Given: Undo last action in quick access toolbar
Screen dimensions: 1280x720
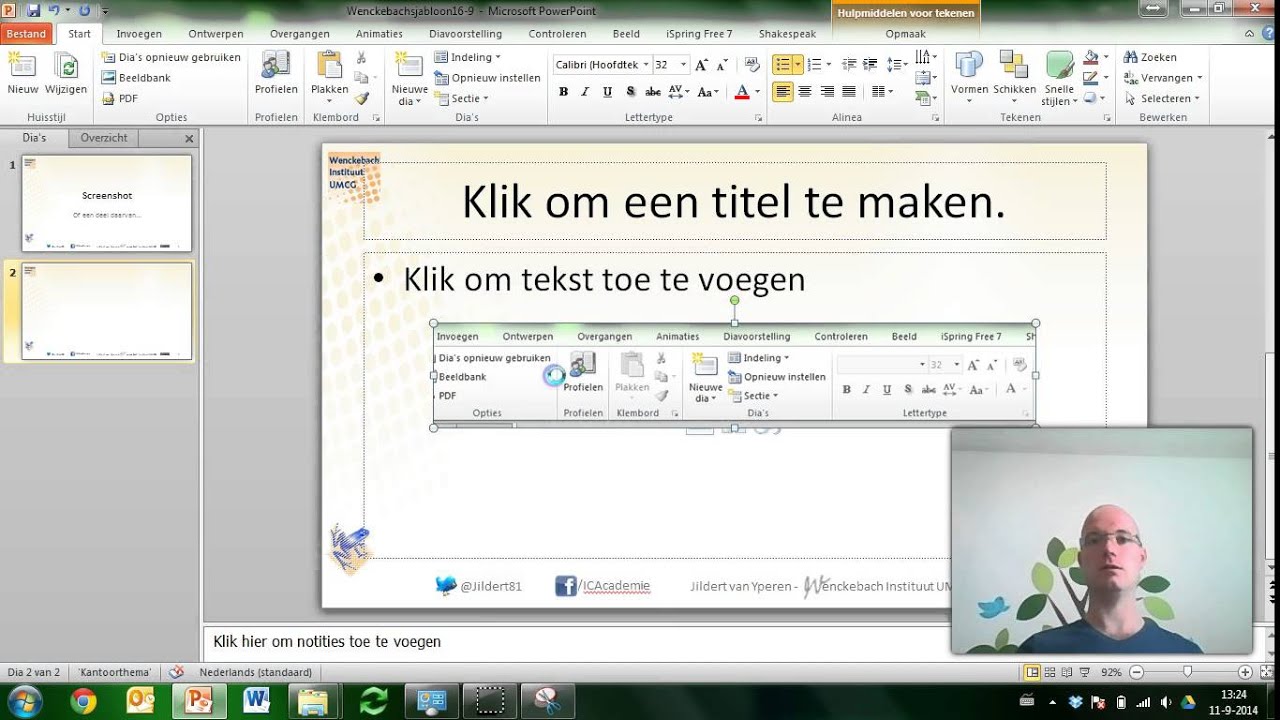Looking at the screenshot, I should (54, 10).
